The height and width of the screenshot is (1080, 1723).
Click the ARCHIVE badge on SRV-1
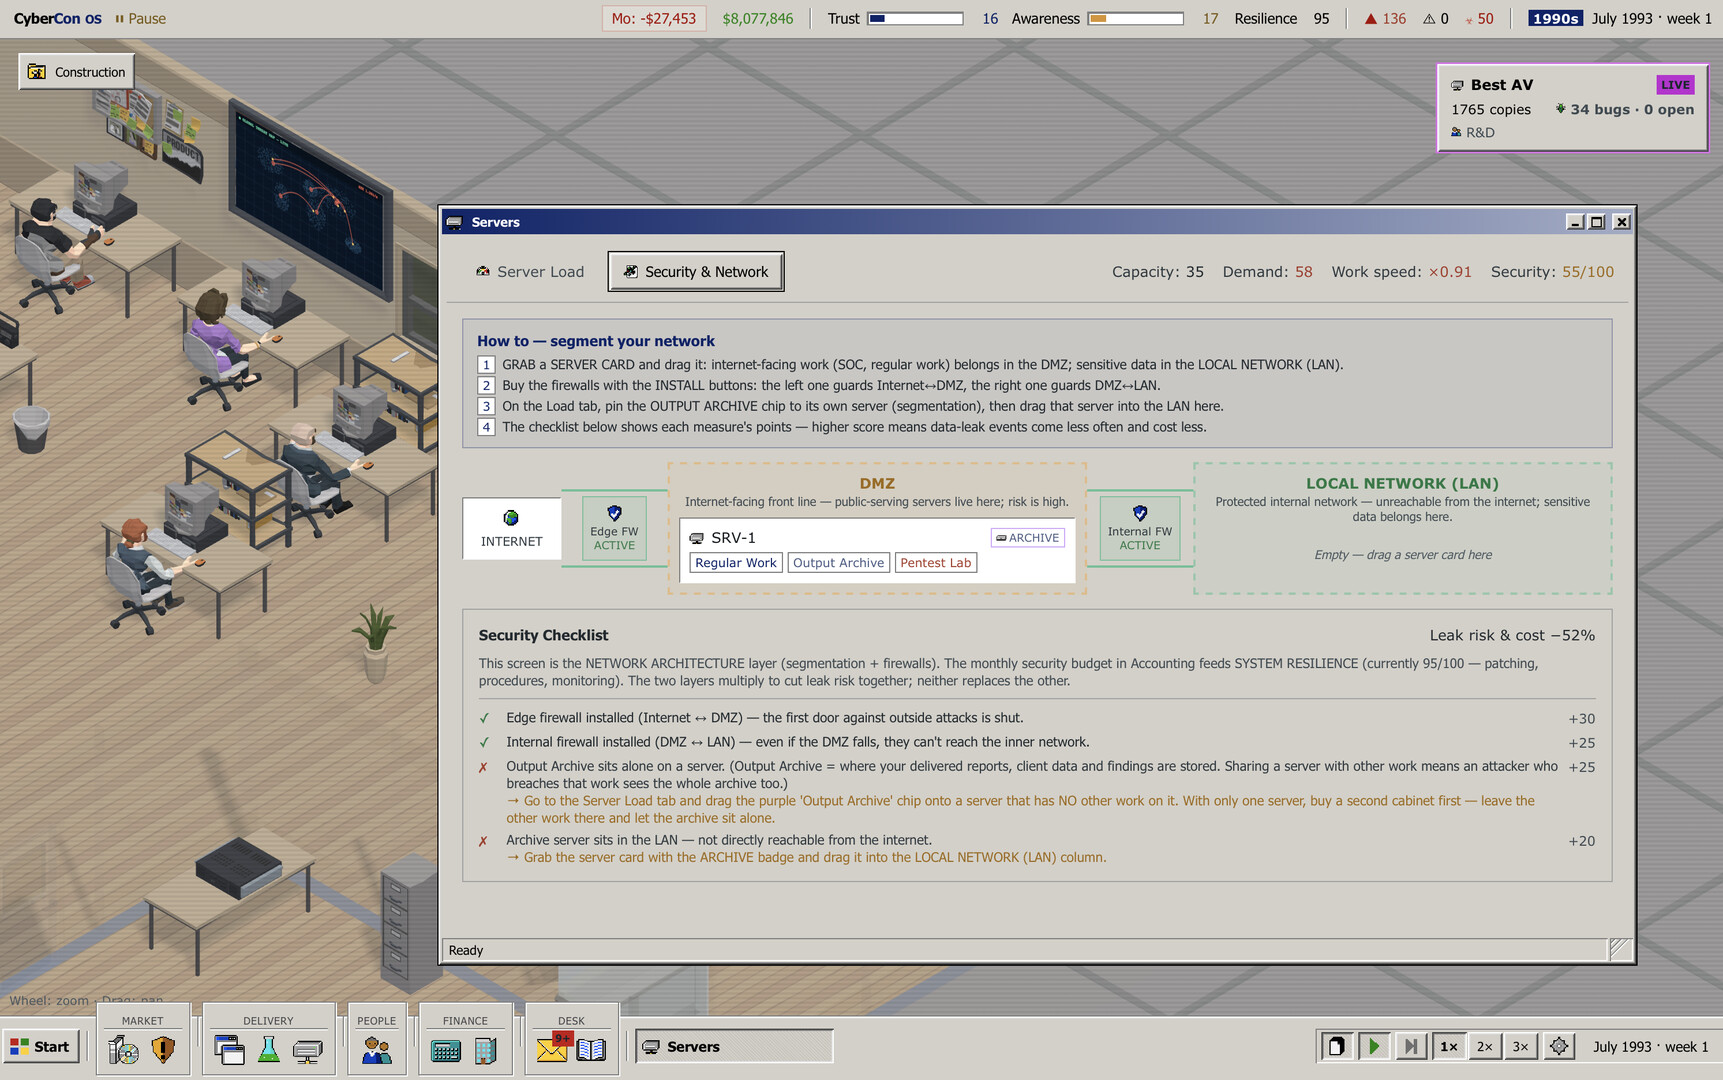coord(1028,538)
